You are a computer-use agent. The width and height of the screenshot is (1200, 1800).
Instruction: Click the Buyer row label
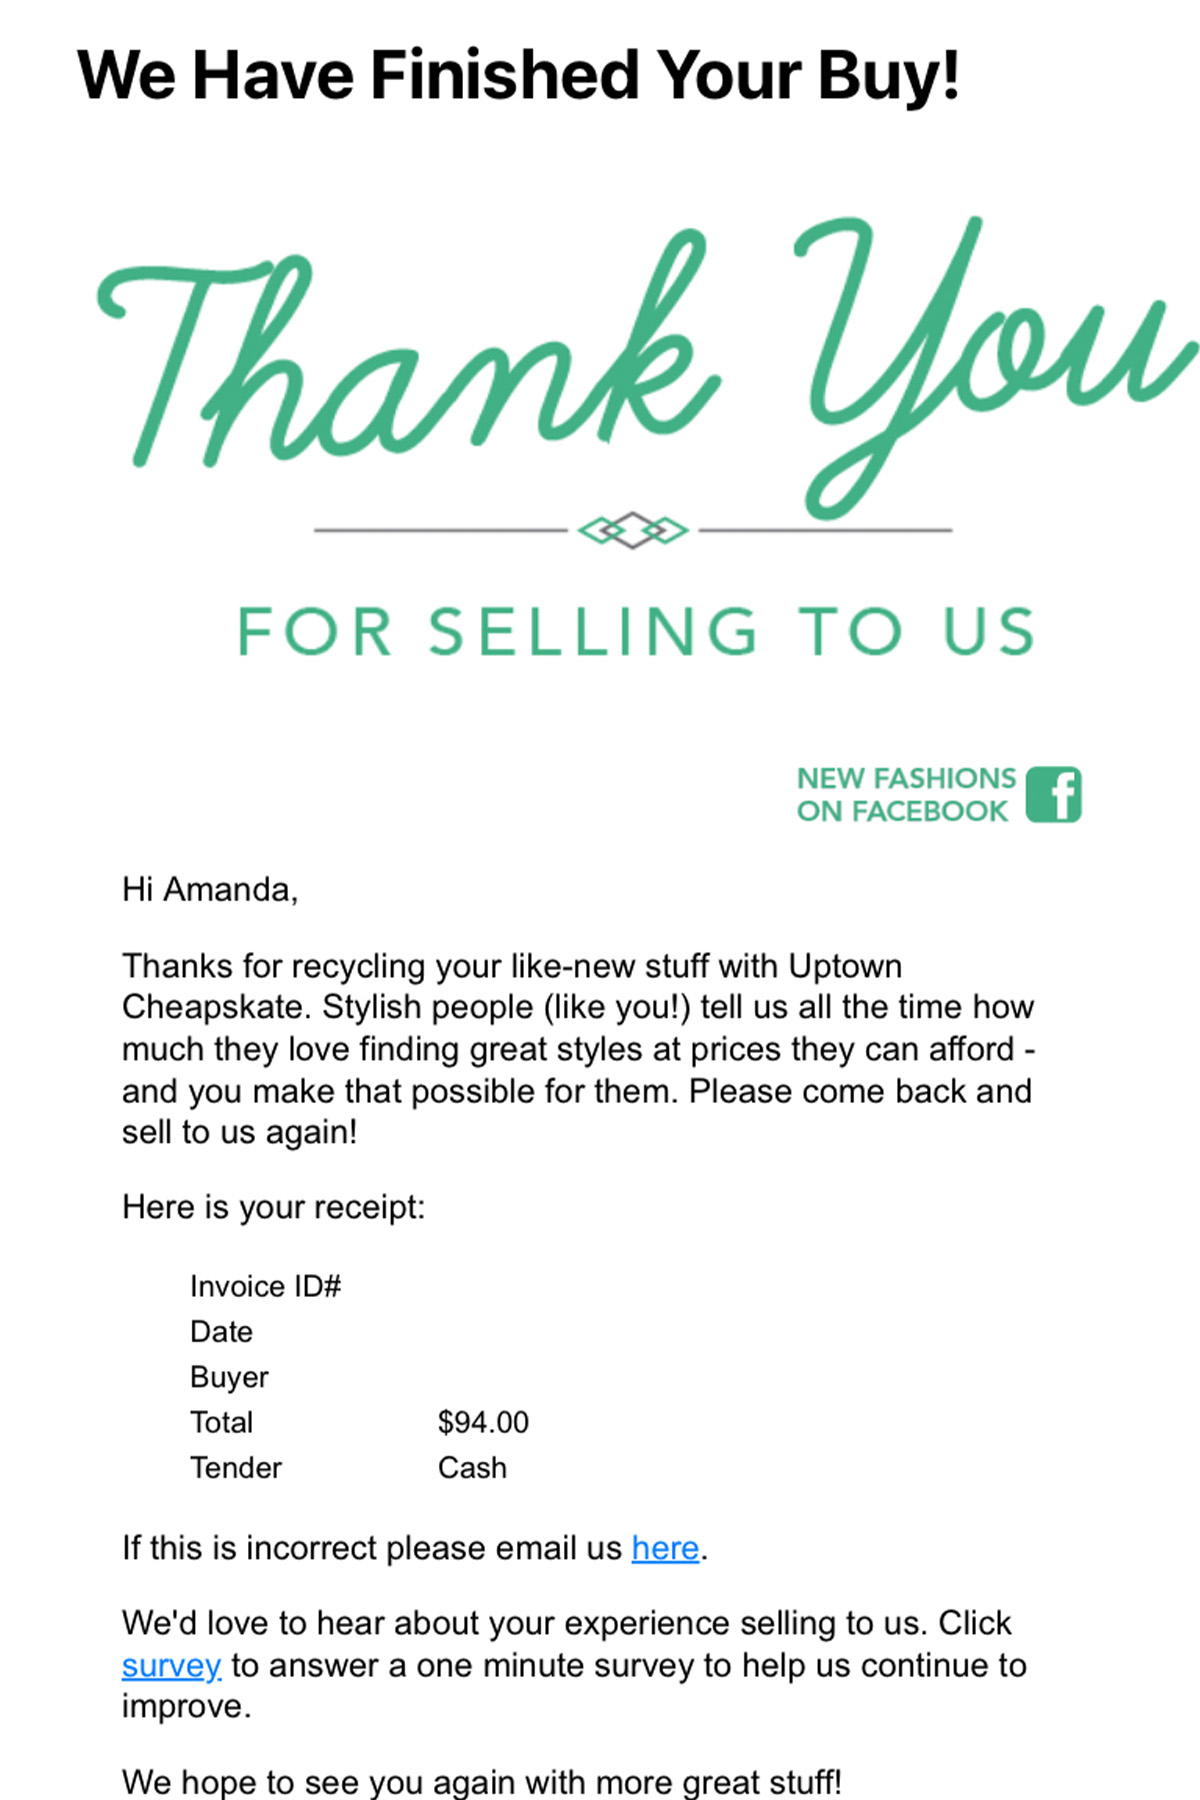click(x=229, y=1378)
